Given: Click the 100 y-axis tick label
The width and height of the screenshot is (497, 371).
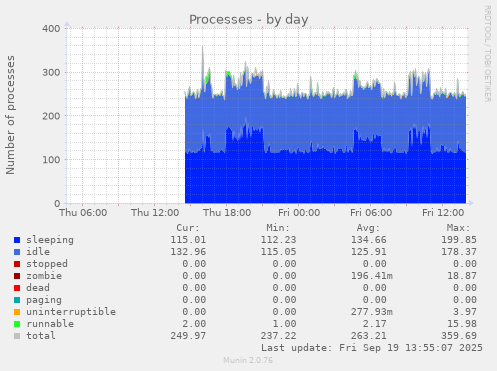Looking at the screenshot, I should click(51, 160).
